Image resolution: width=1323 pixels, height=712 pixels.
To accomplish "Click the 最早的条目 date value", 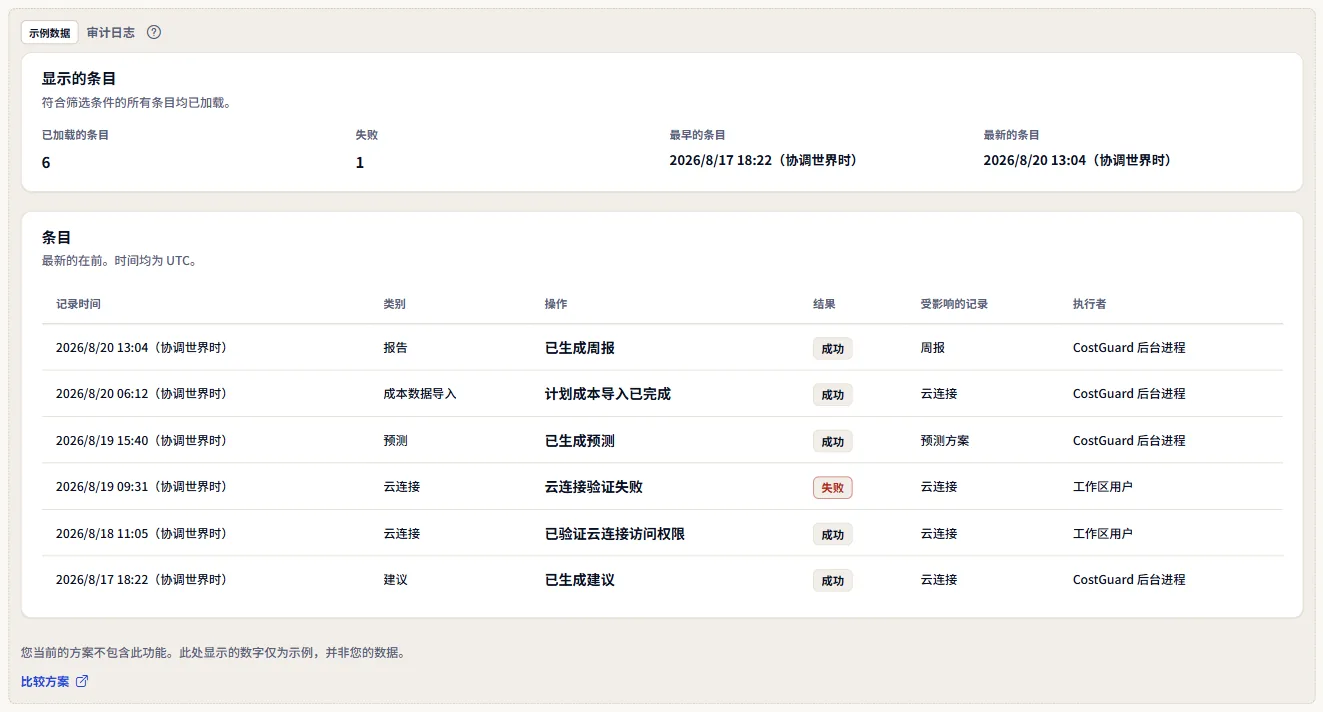I will point(763,160).
